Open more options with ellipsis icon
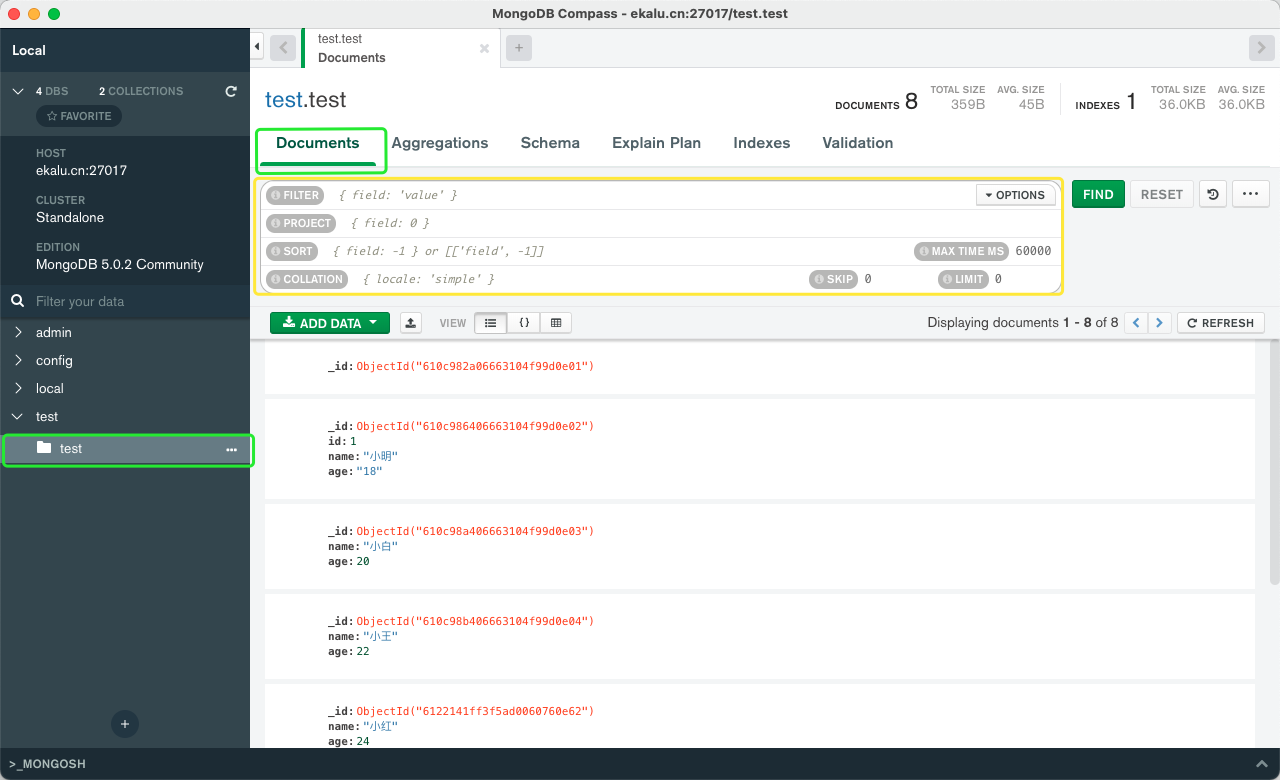Viewport: 1280px width, 780px height. point(1250,194)
